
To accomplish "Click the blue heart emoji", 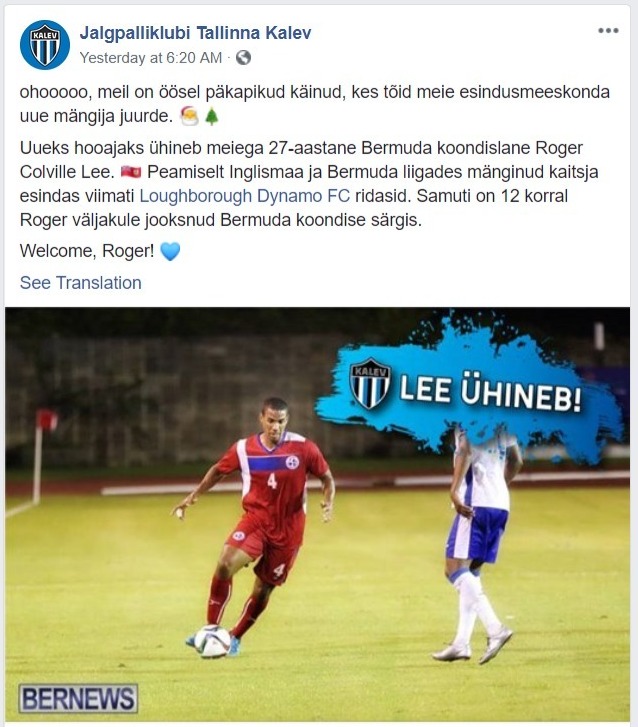I will 170,251.
